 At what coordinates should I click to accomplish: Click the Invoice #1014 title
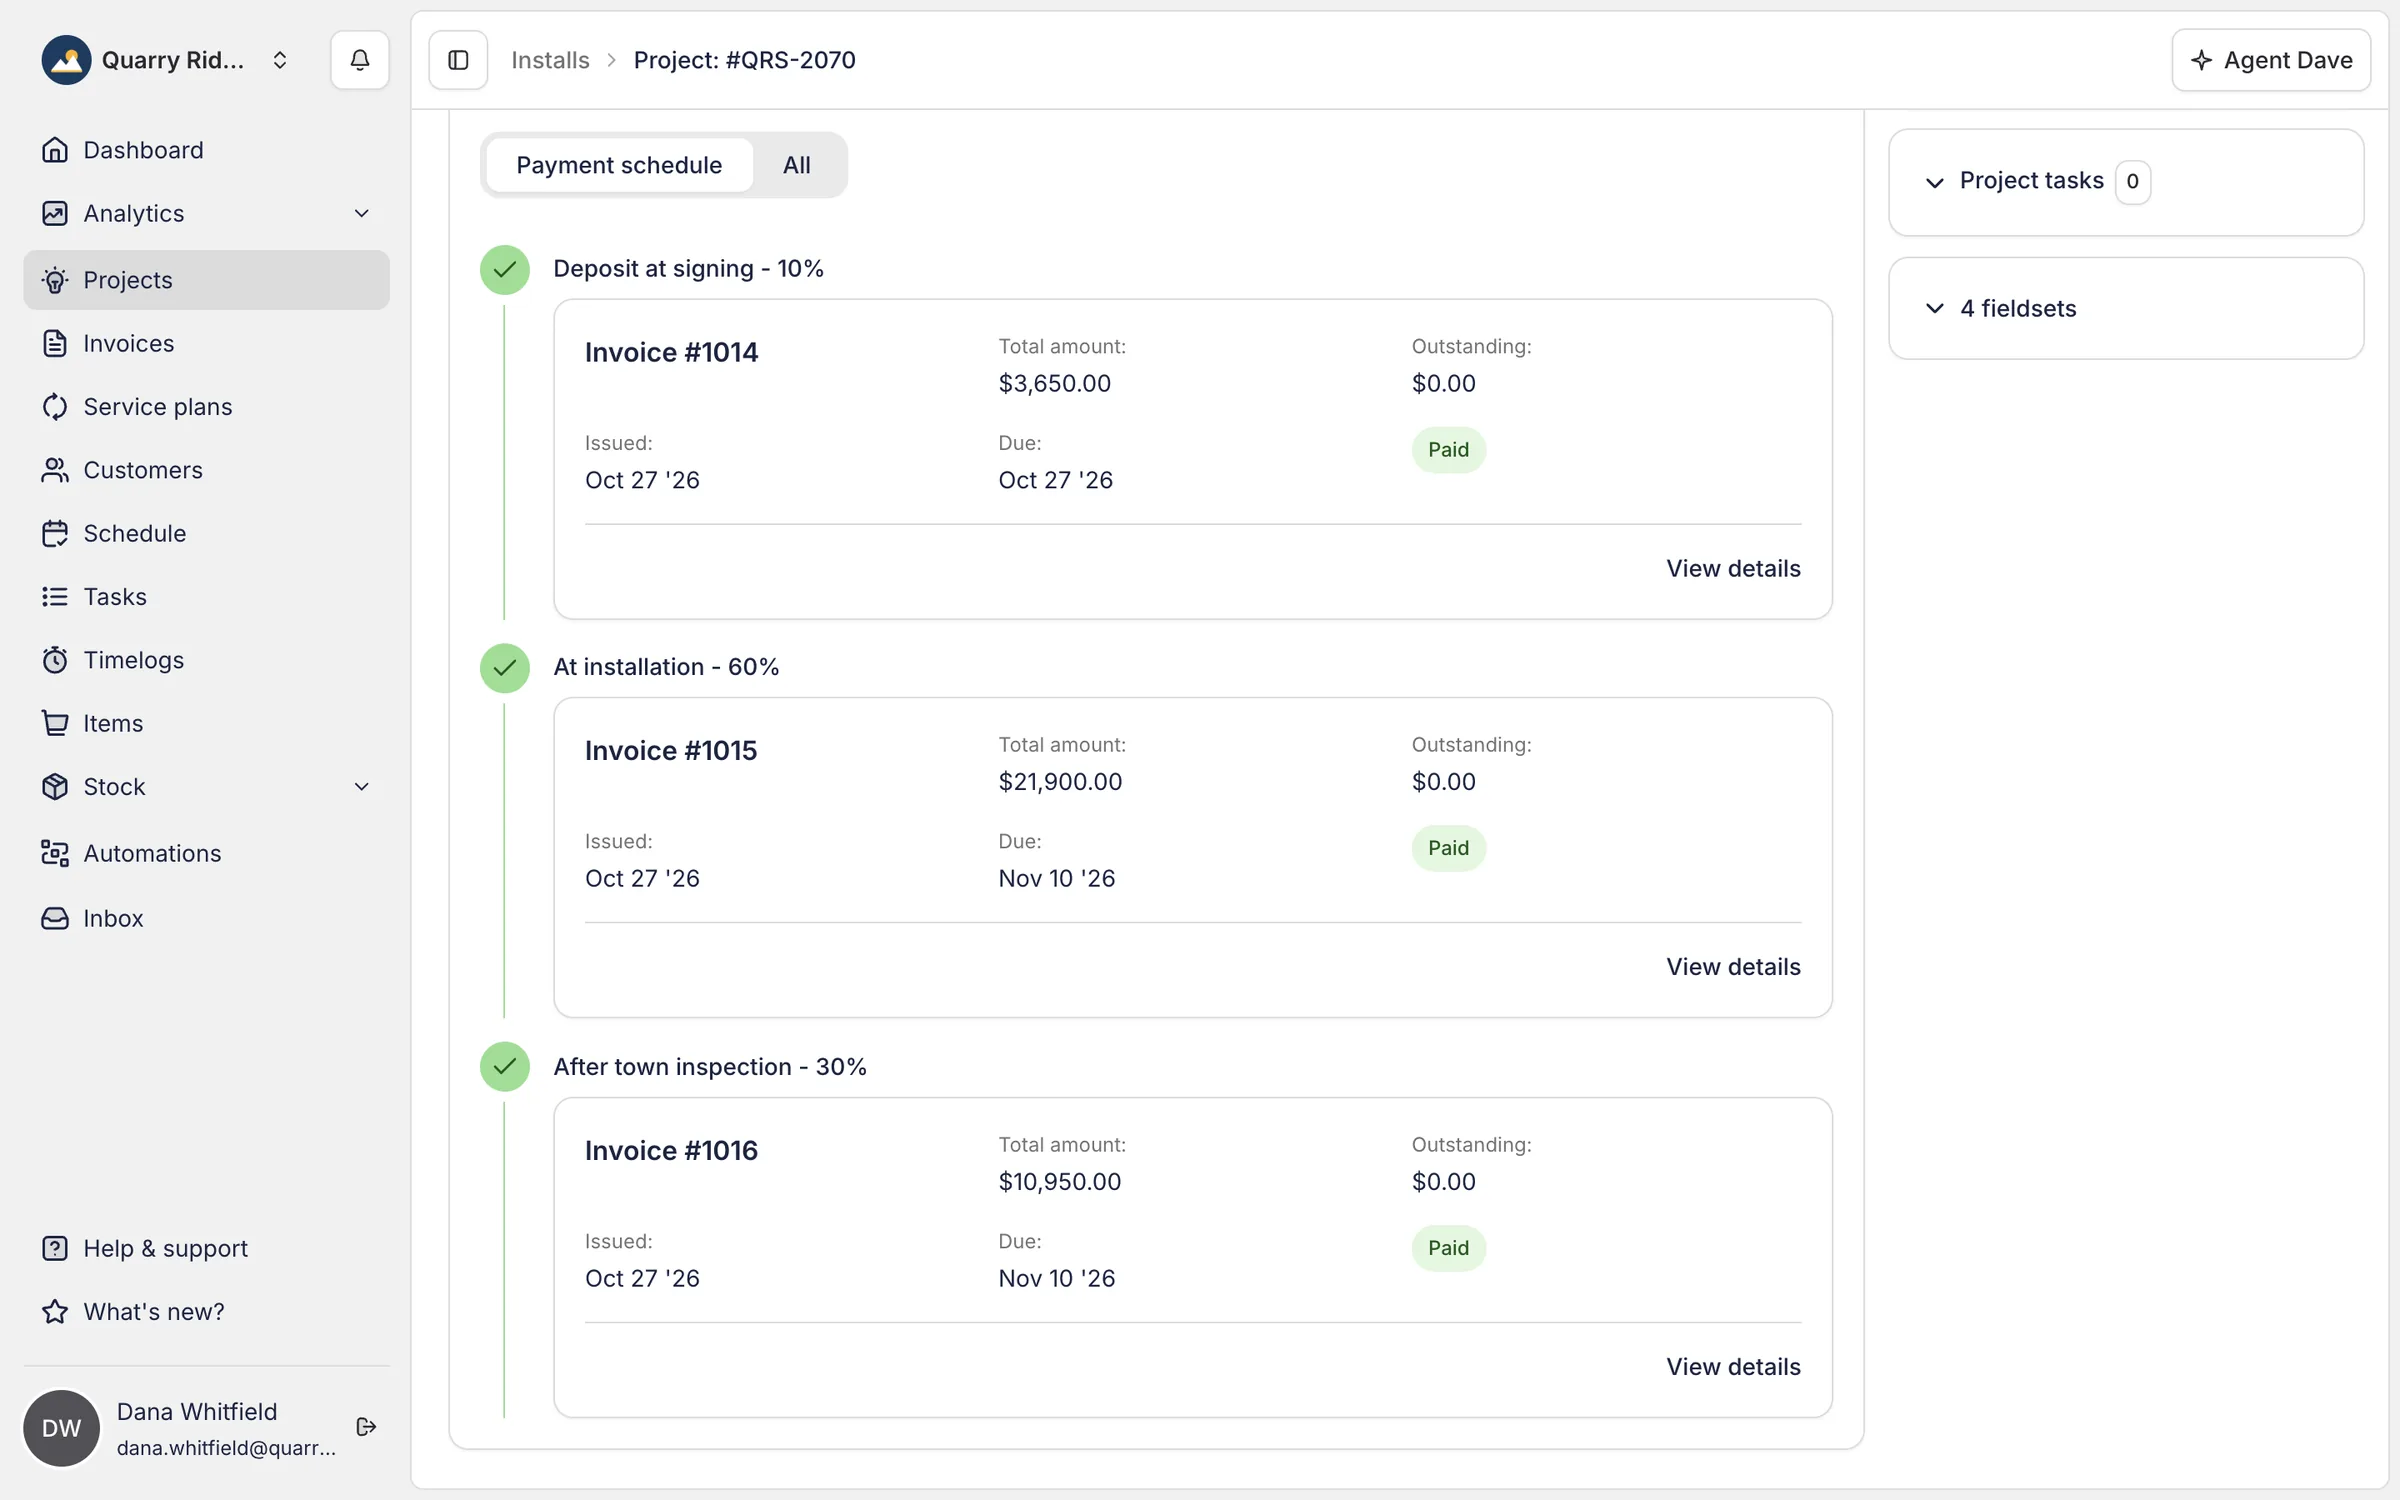(x=671, y=352)
